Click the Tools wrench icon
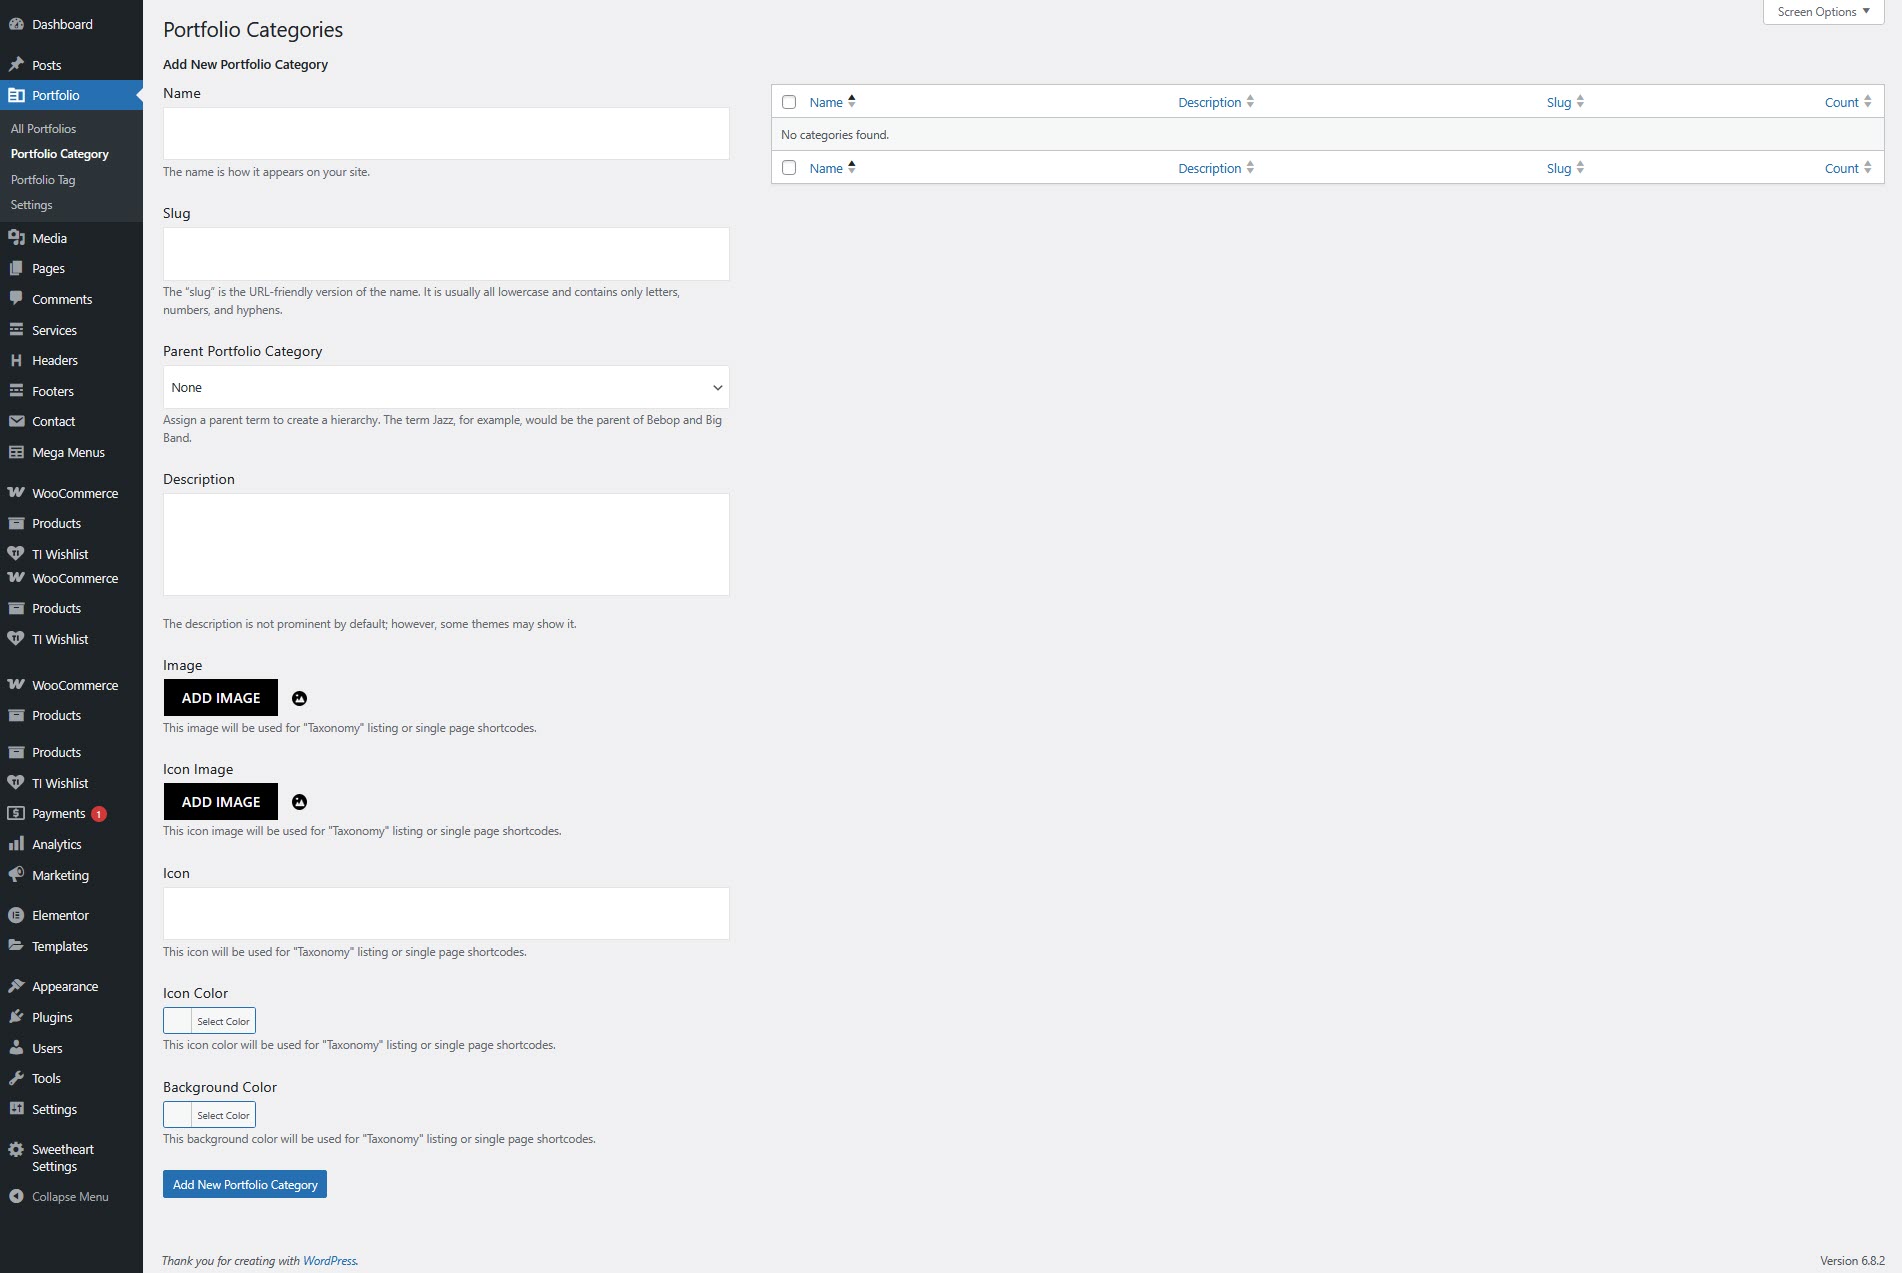Viewport: 1902px width, 1273px height. coord(16,1078)
